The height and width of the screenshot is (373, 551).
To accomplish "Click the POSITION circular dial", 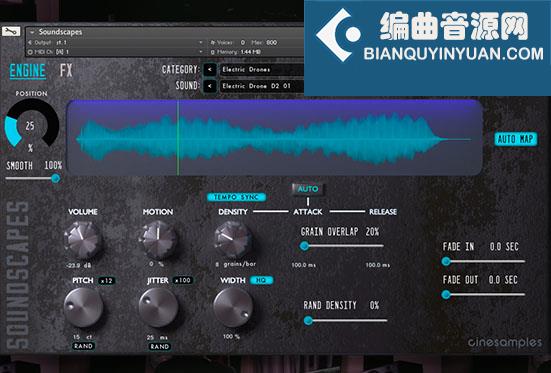I will (31, 123).
